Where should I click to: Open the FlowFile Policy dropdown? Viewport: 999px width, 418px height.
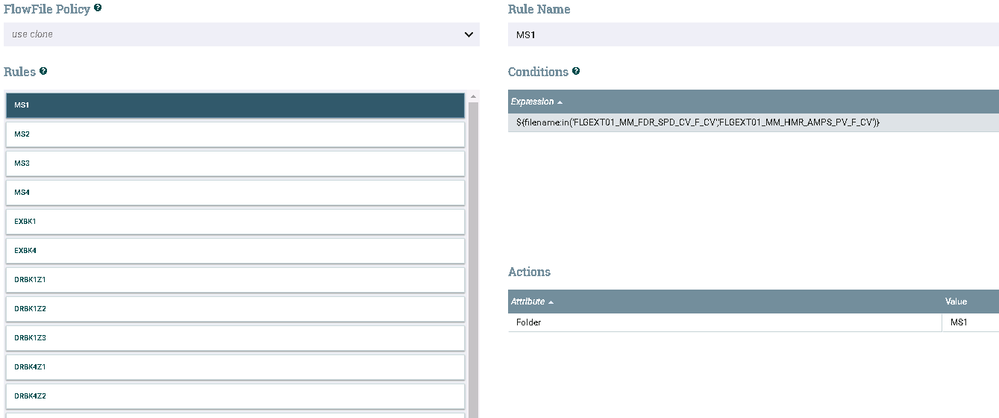[242, 34]
